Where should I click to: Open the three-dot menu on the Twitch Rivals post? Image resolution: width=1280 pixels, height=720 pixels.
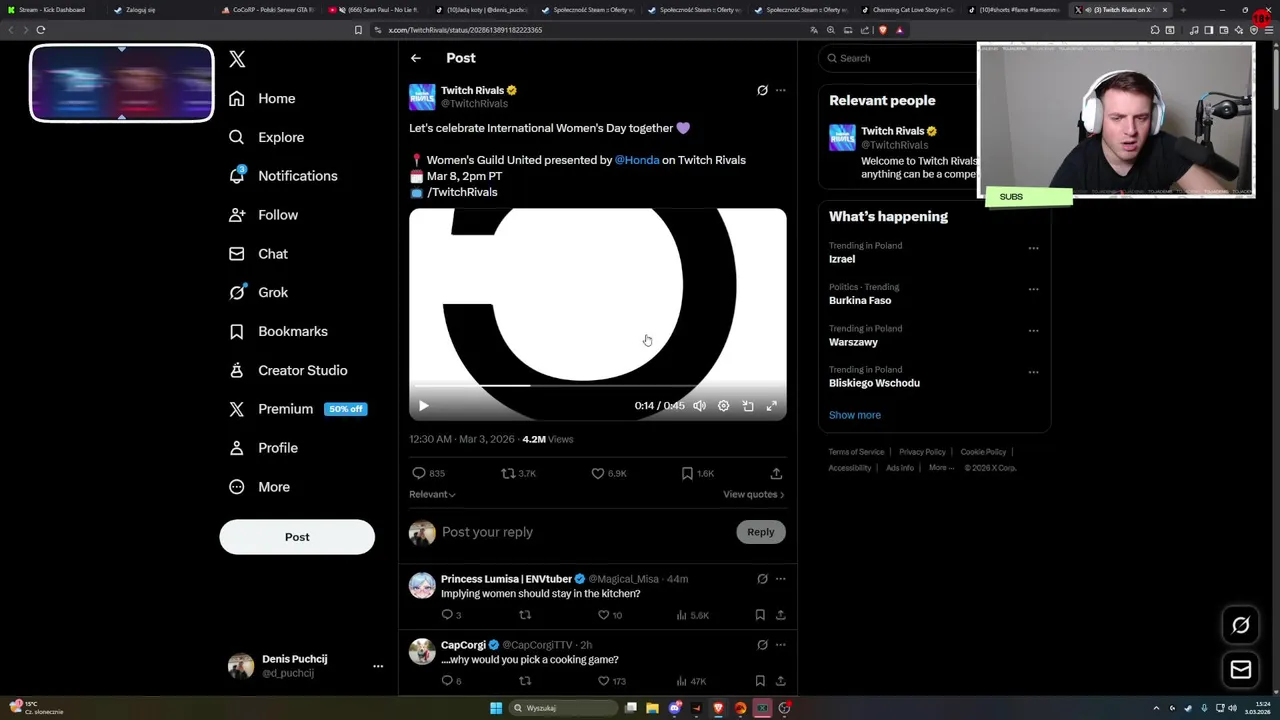coord(781,90)
